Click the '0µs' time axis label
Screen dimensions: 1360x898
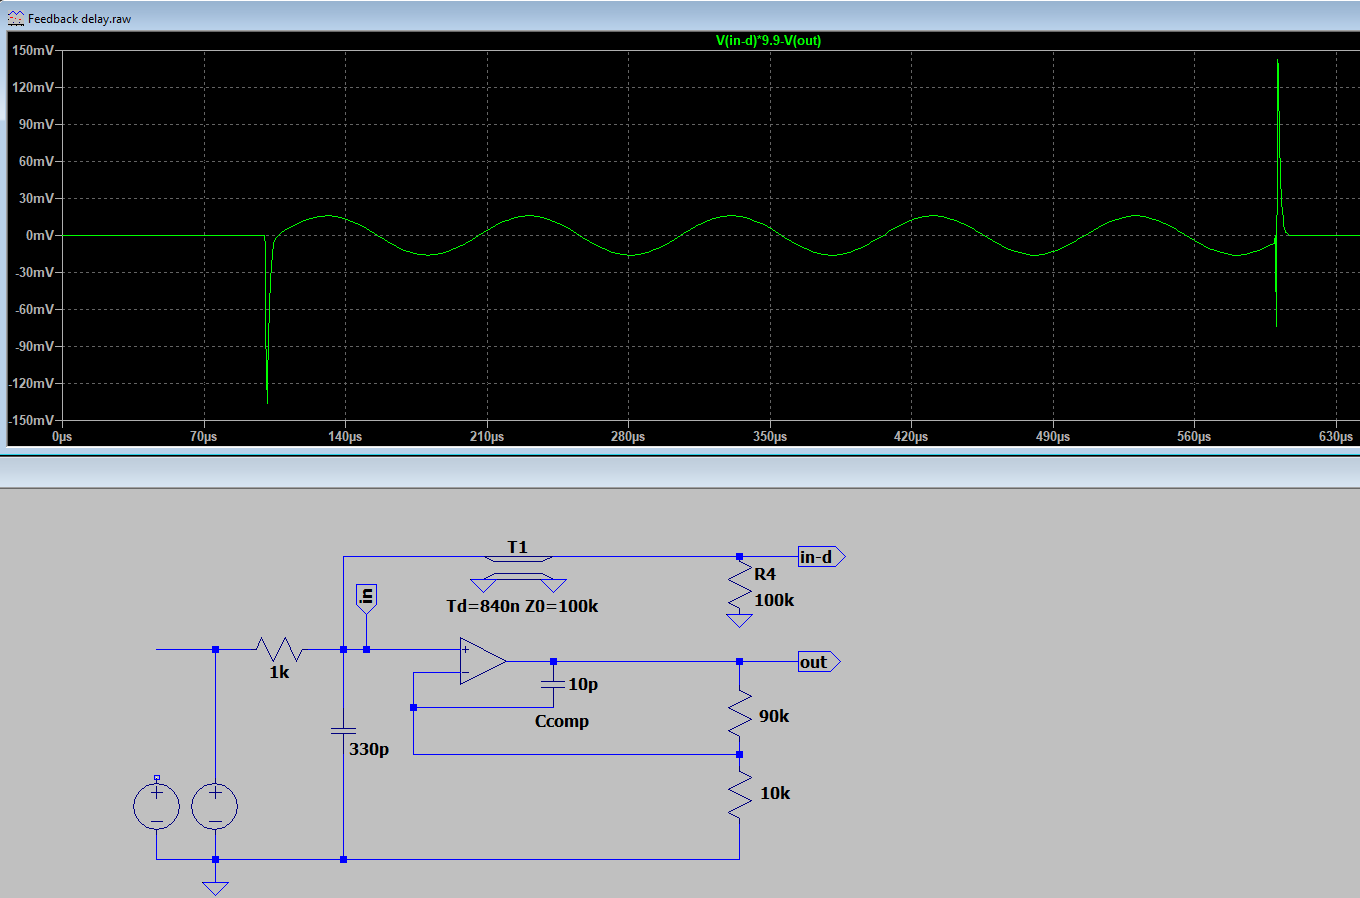pos(62,436)
